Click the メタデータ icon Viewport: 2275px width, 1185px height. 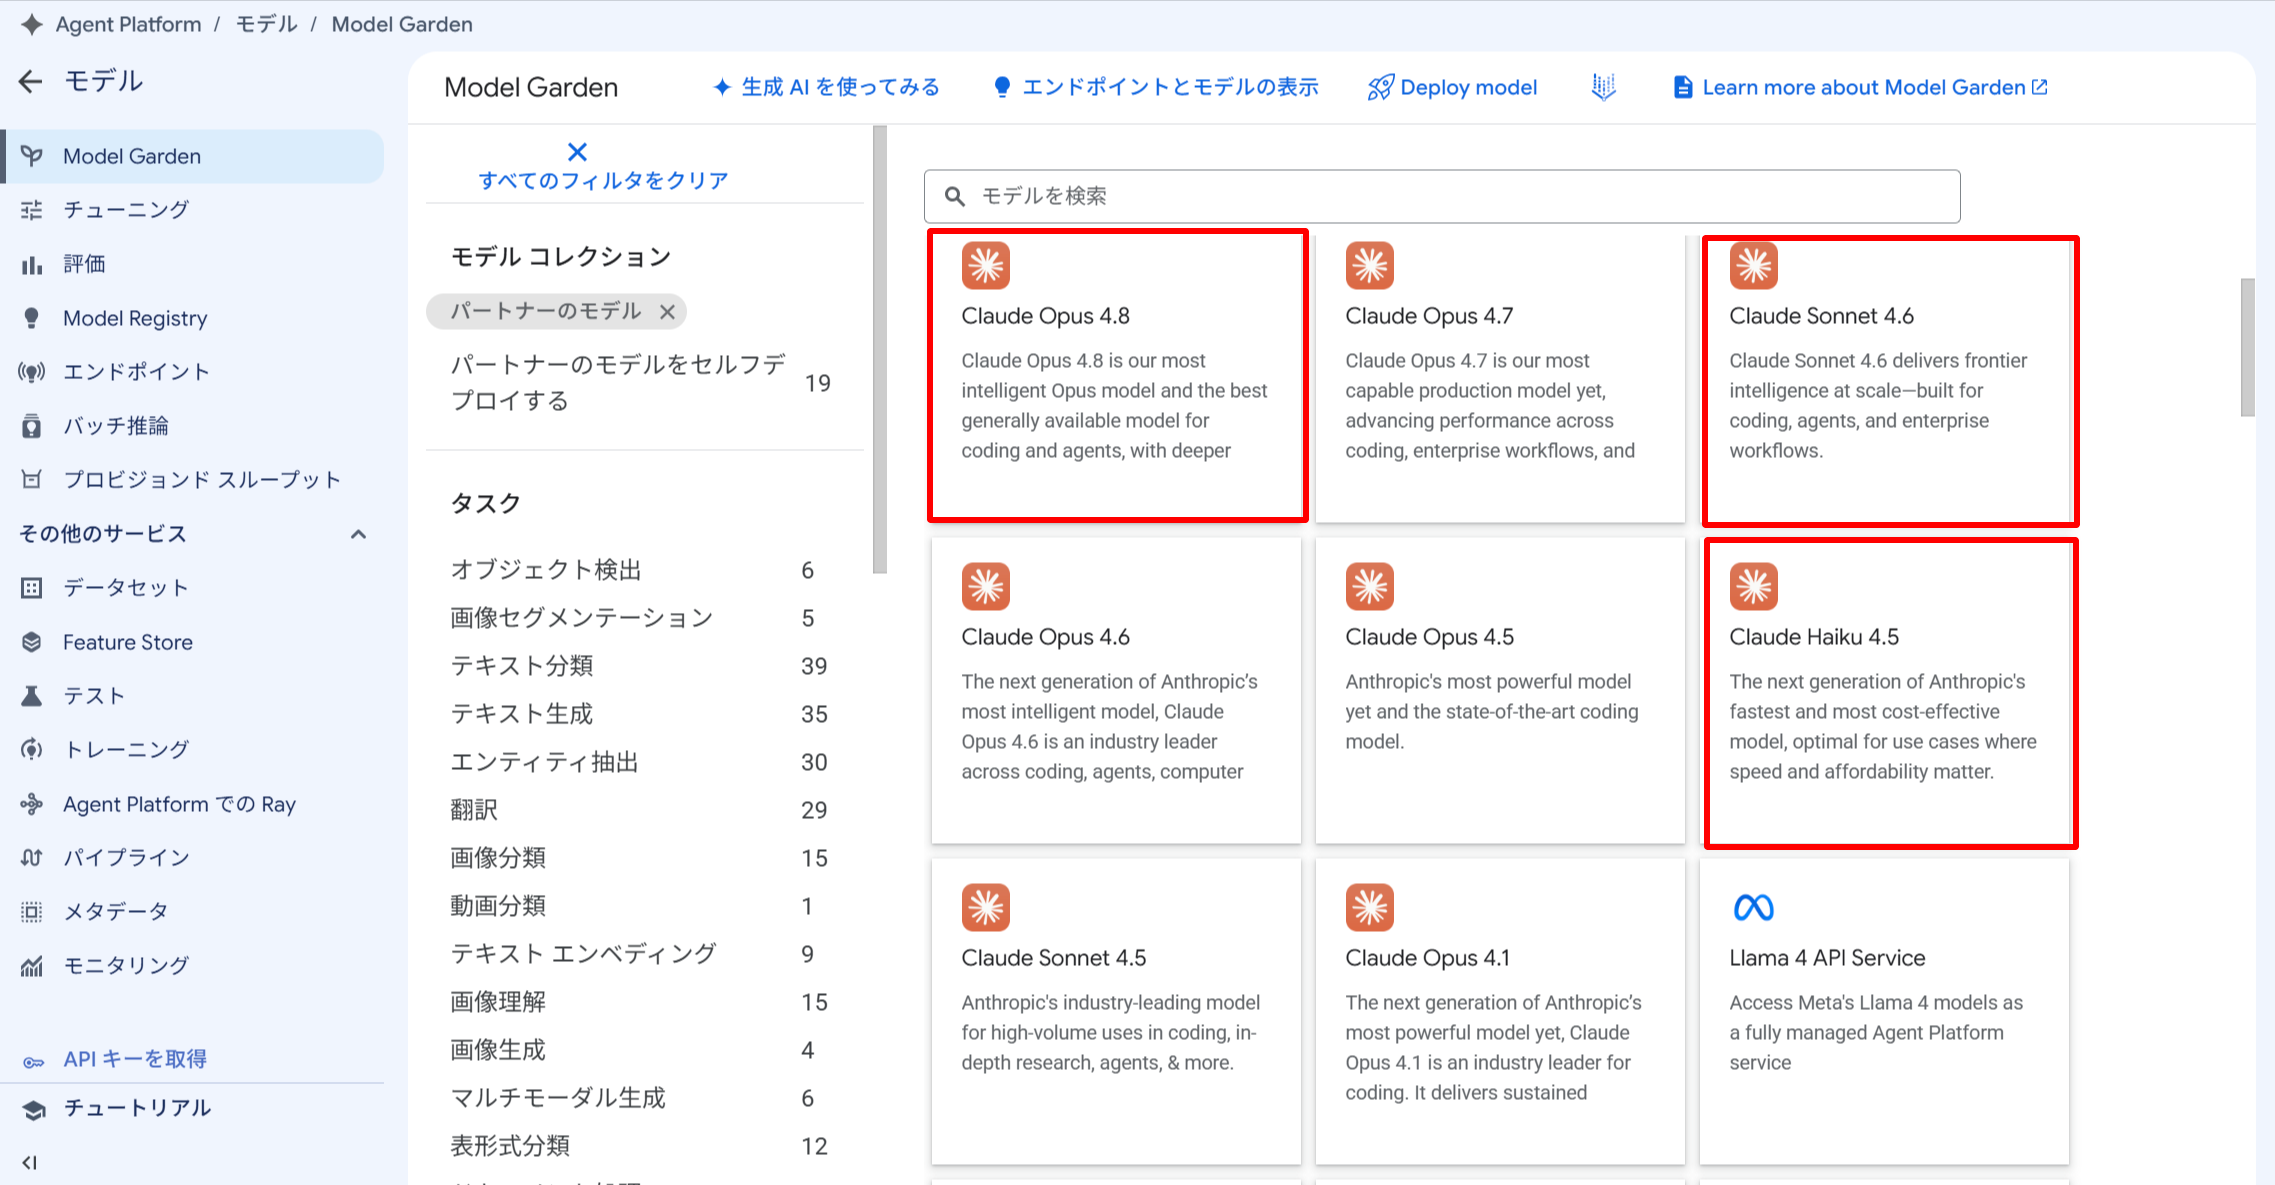(32, 911)
